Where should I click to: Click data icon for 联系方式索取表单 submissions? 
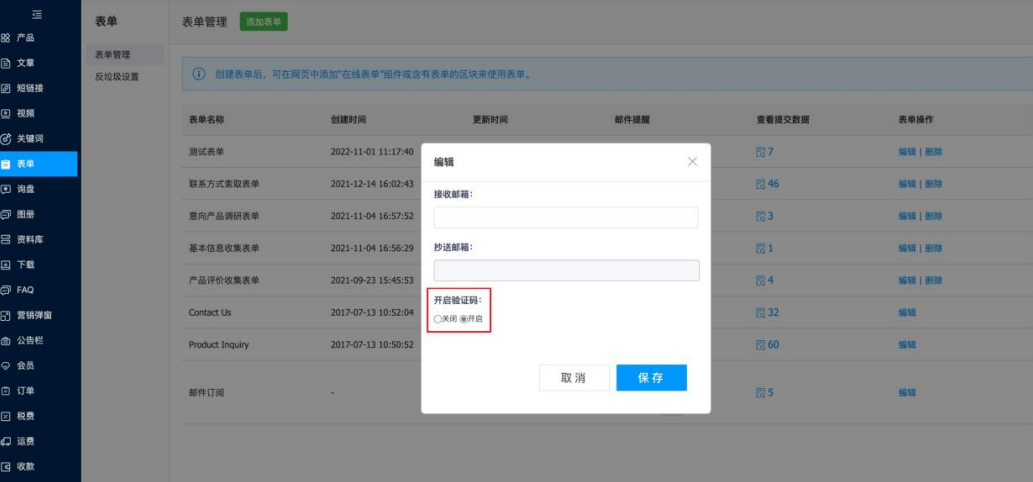pyautogui.click(x=760, y=184)
